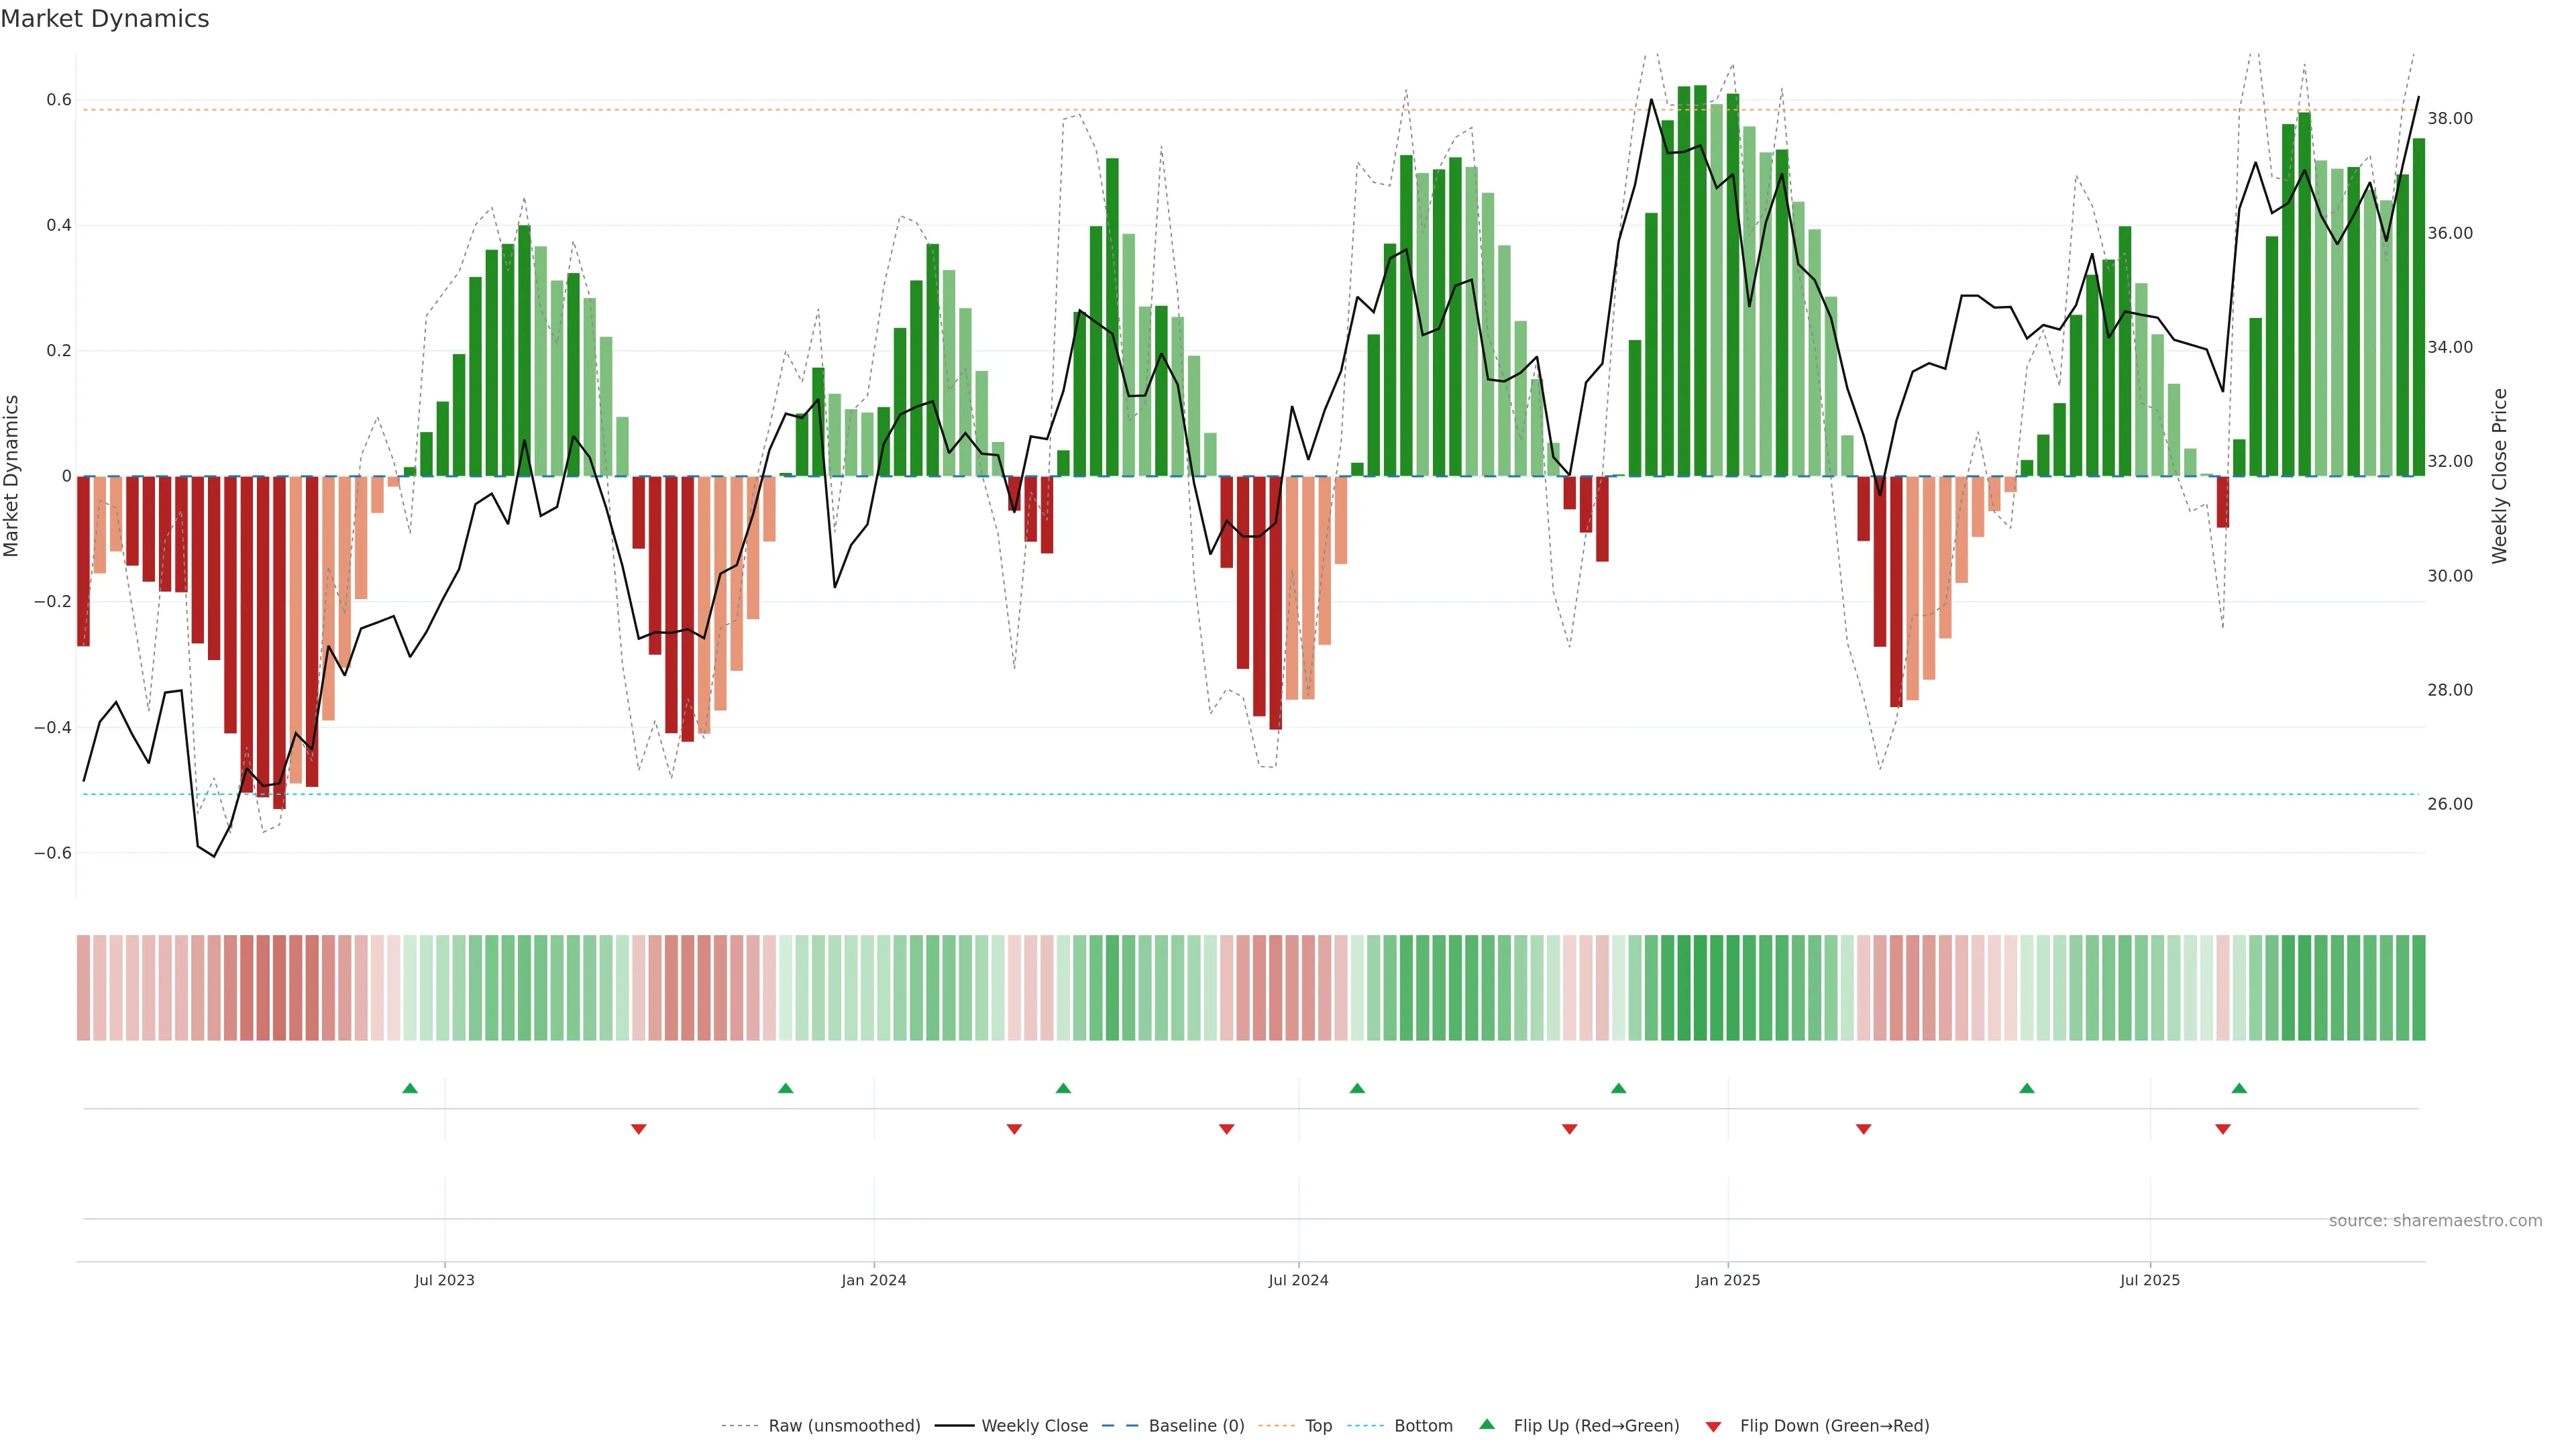Image resolution: width=2576 pixels, height=1449 pixels.
Task: Click the rightmost red Flip Down triangle marker
Action: pyautogui.click(x=2223, y=1129)
